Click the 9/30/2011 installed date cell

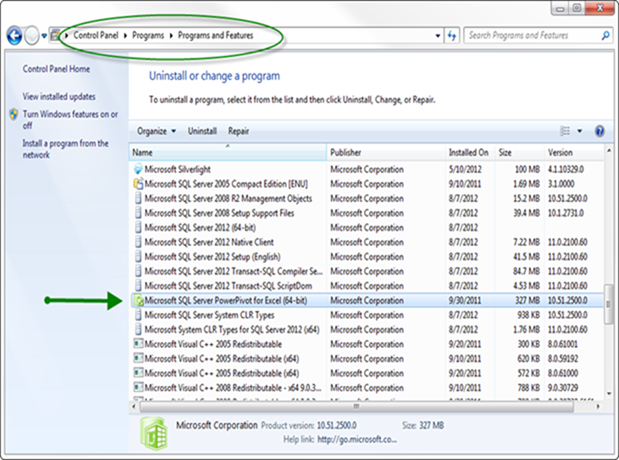coord(465,301)
